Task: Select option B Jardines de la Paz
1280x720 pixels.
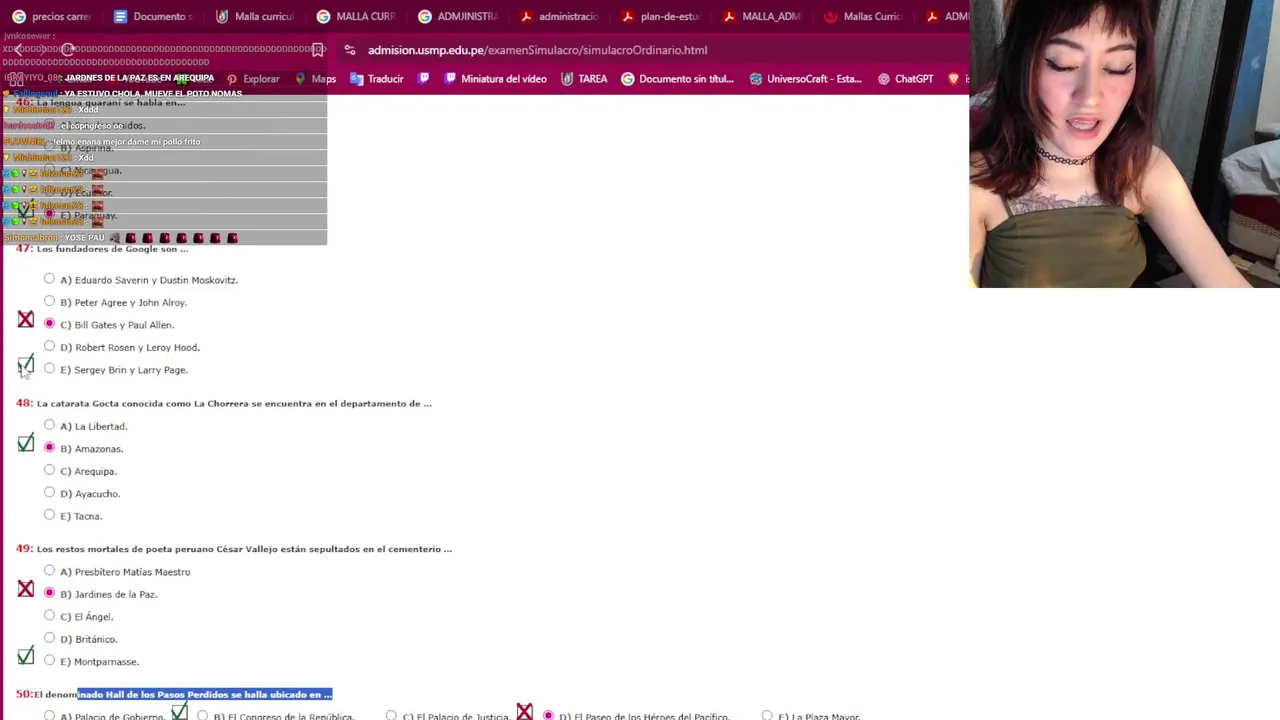Action: [49, 593]
